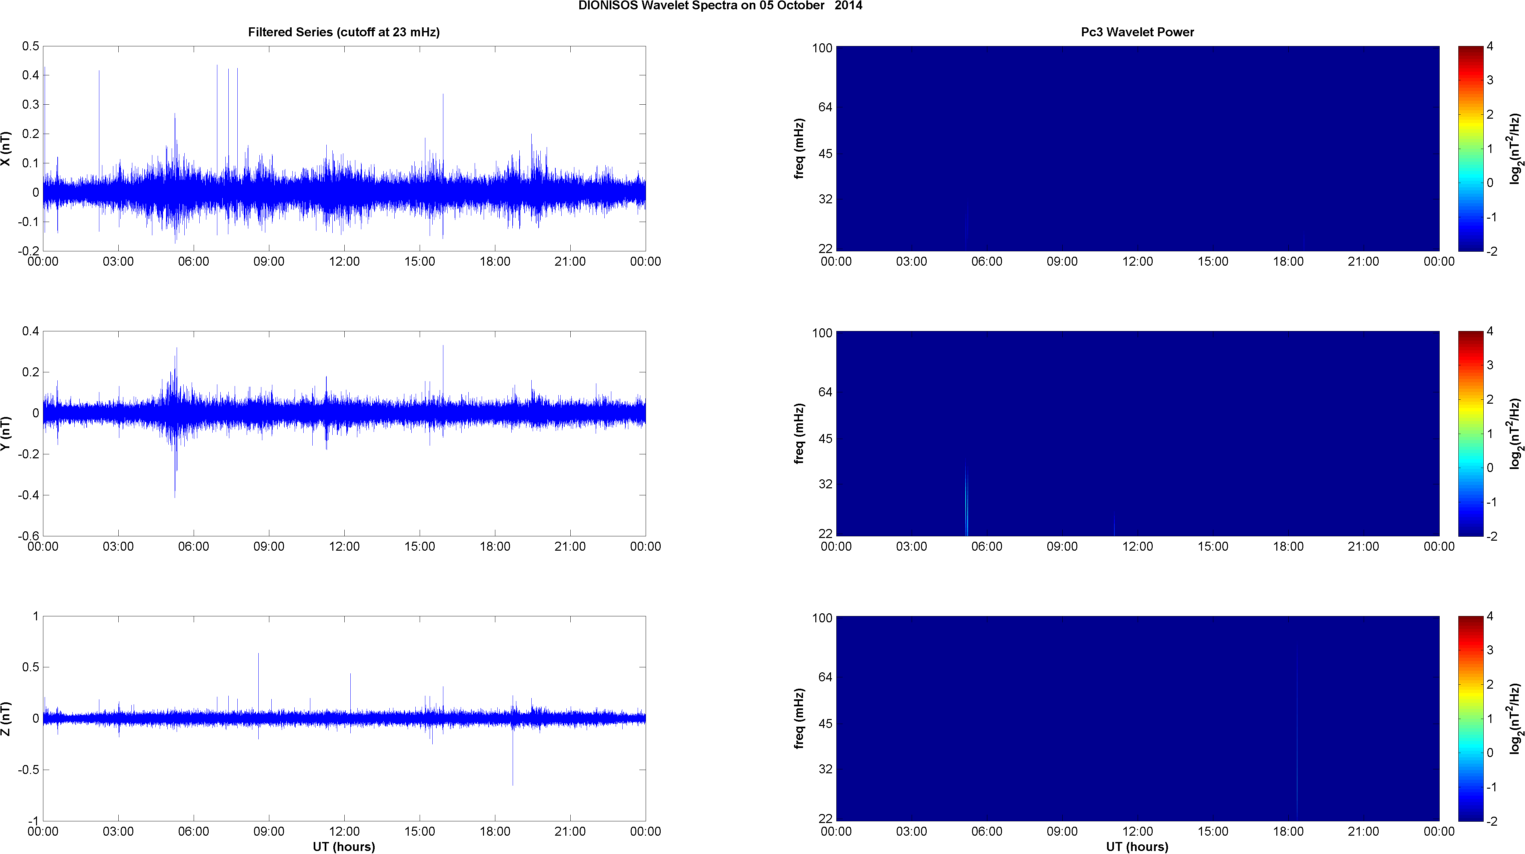
Task: Select the "22" frequency tick of top spectrogram
Action: (x=825, y=248)
